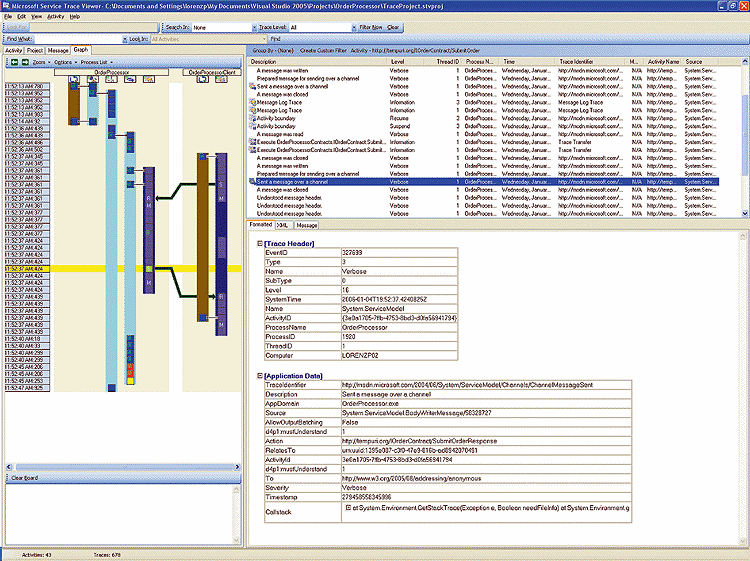
Task: Click Create Custom Filter
Action: click(323, 50)
